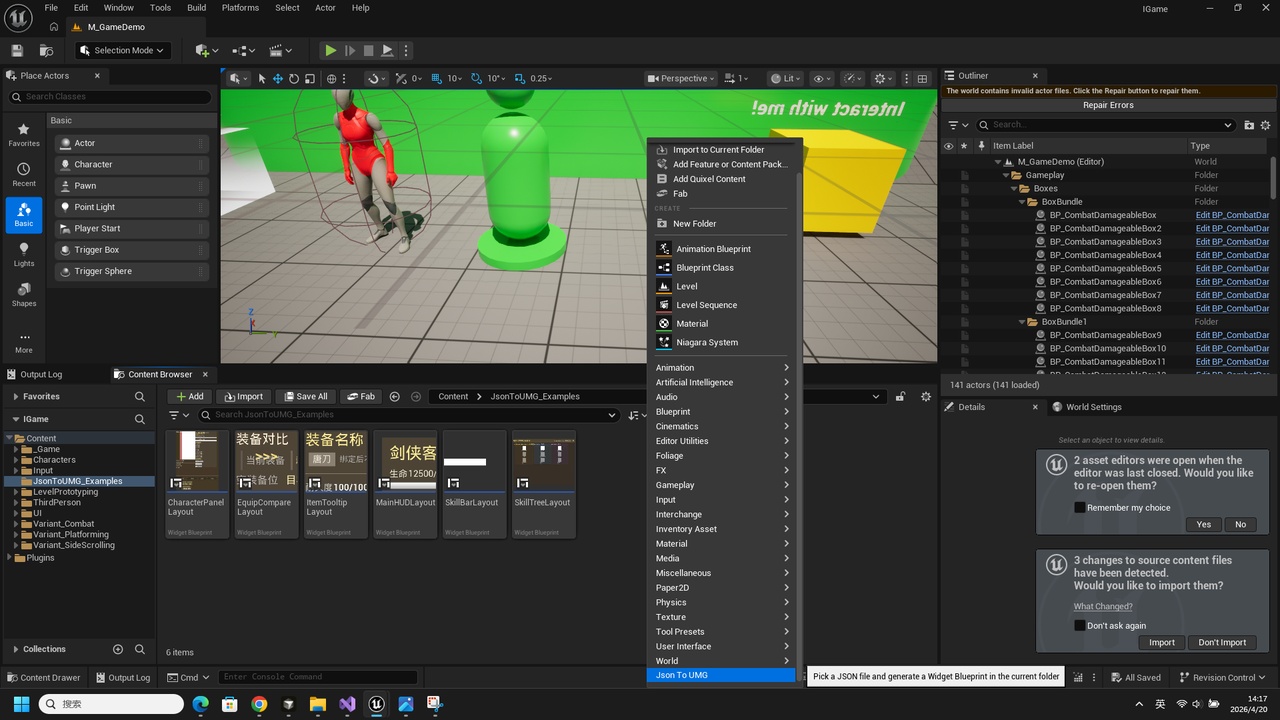The height and width of the screenshot is (720, 1280).
Task: Open the Selection Mode dropdown
Action: [123, 50]
